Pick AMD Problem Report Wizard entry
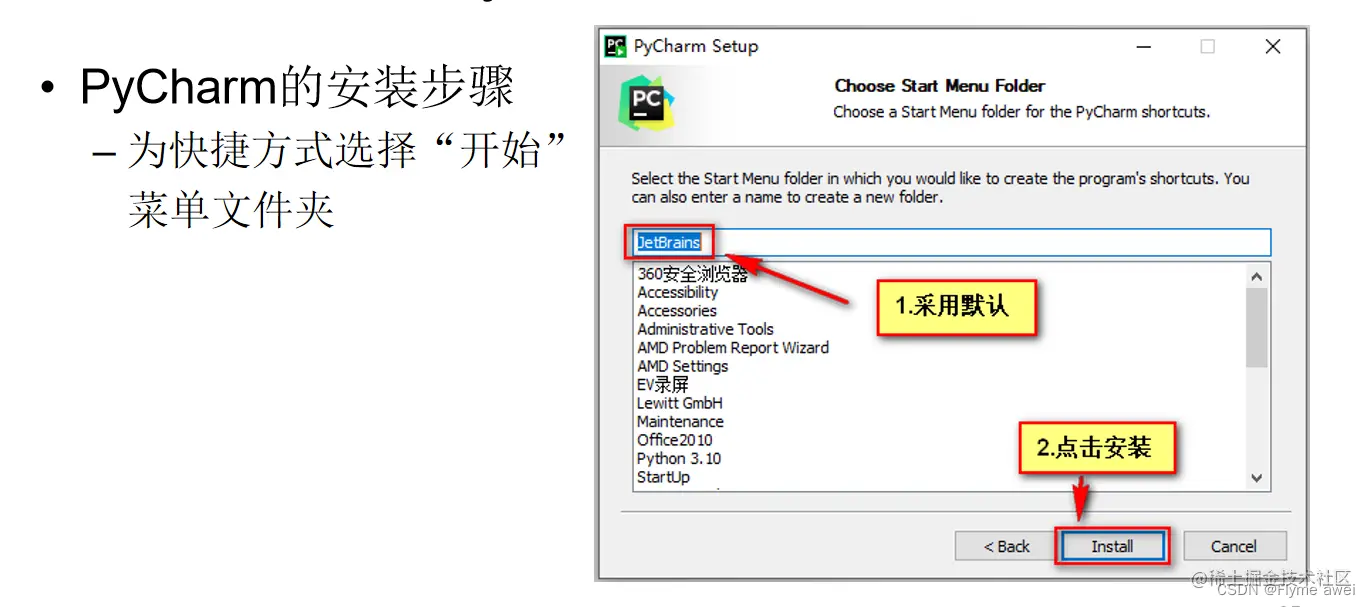The width and height of the screenshot is (1370, 607). [732, 348]
